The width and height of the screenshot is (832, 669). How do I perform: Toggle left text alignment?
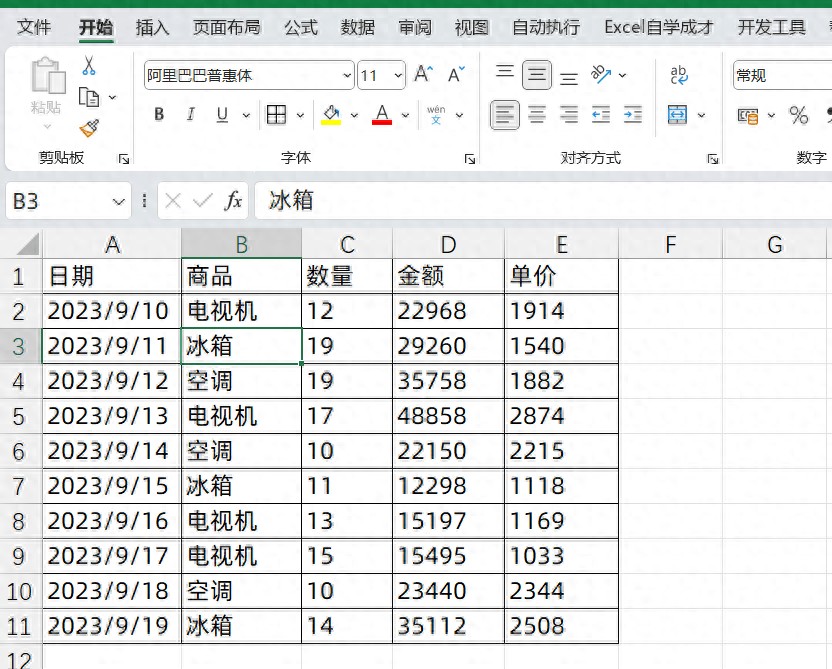pyautogui.click(x=505, y=115)
